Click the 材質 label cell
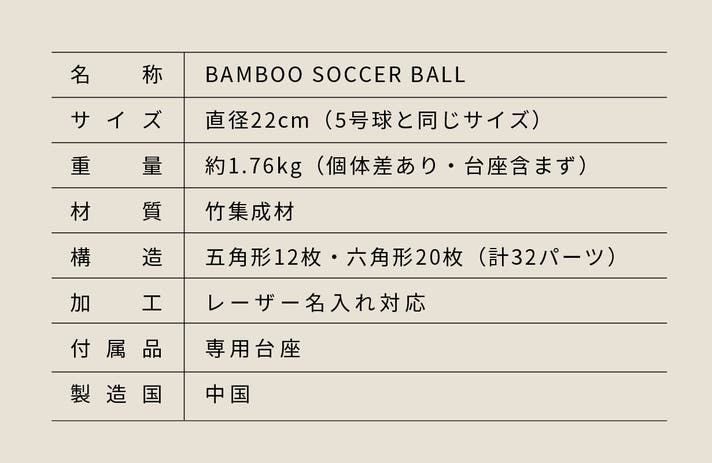This screenshot has width=712, height=463. [x=116, y=211]
